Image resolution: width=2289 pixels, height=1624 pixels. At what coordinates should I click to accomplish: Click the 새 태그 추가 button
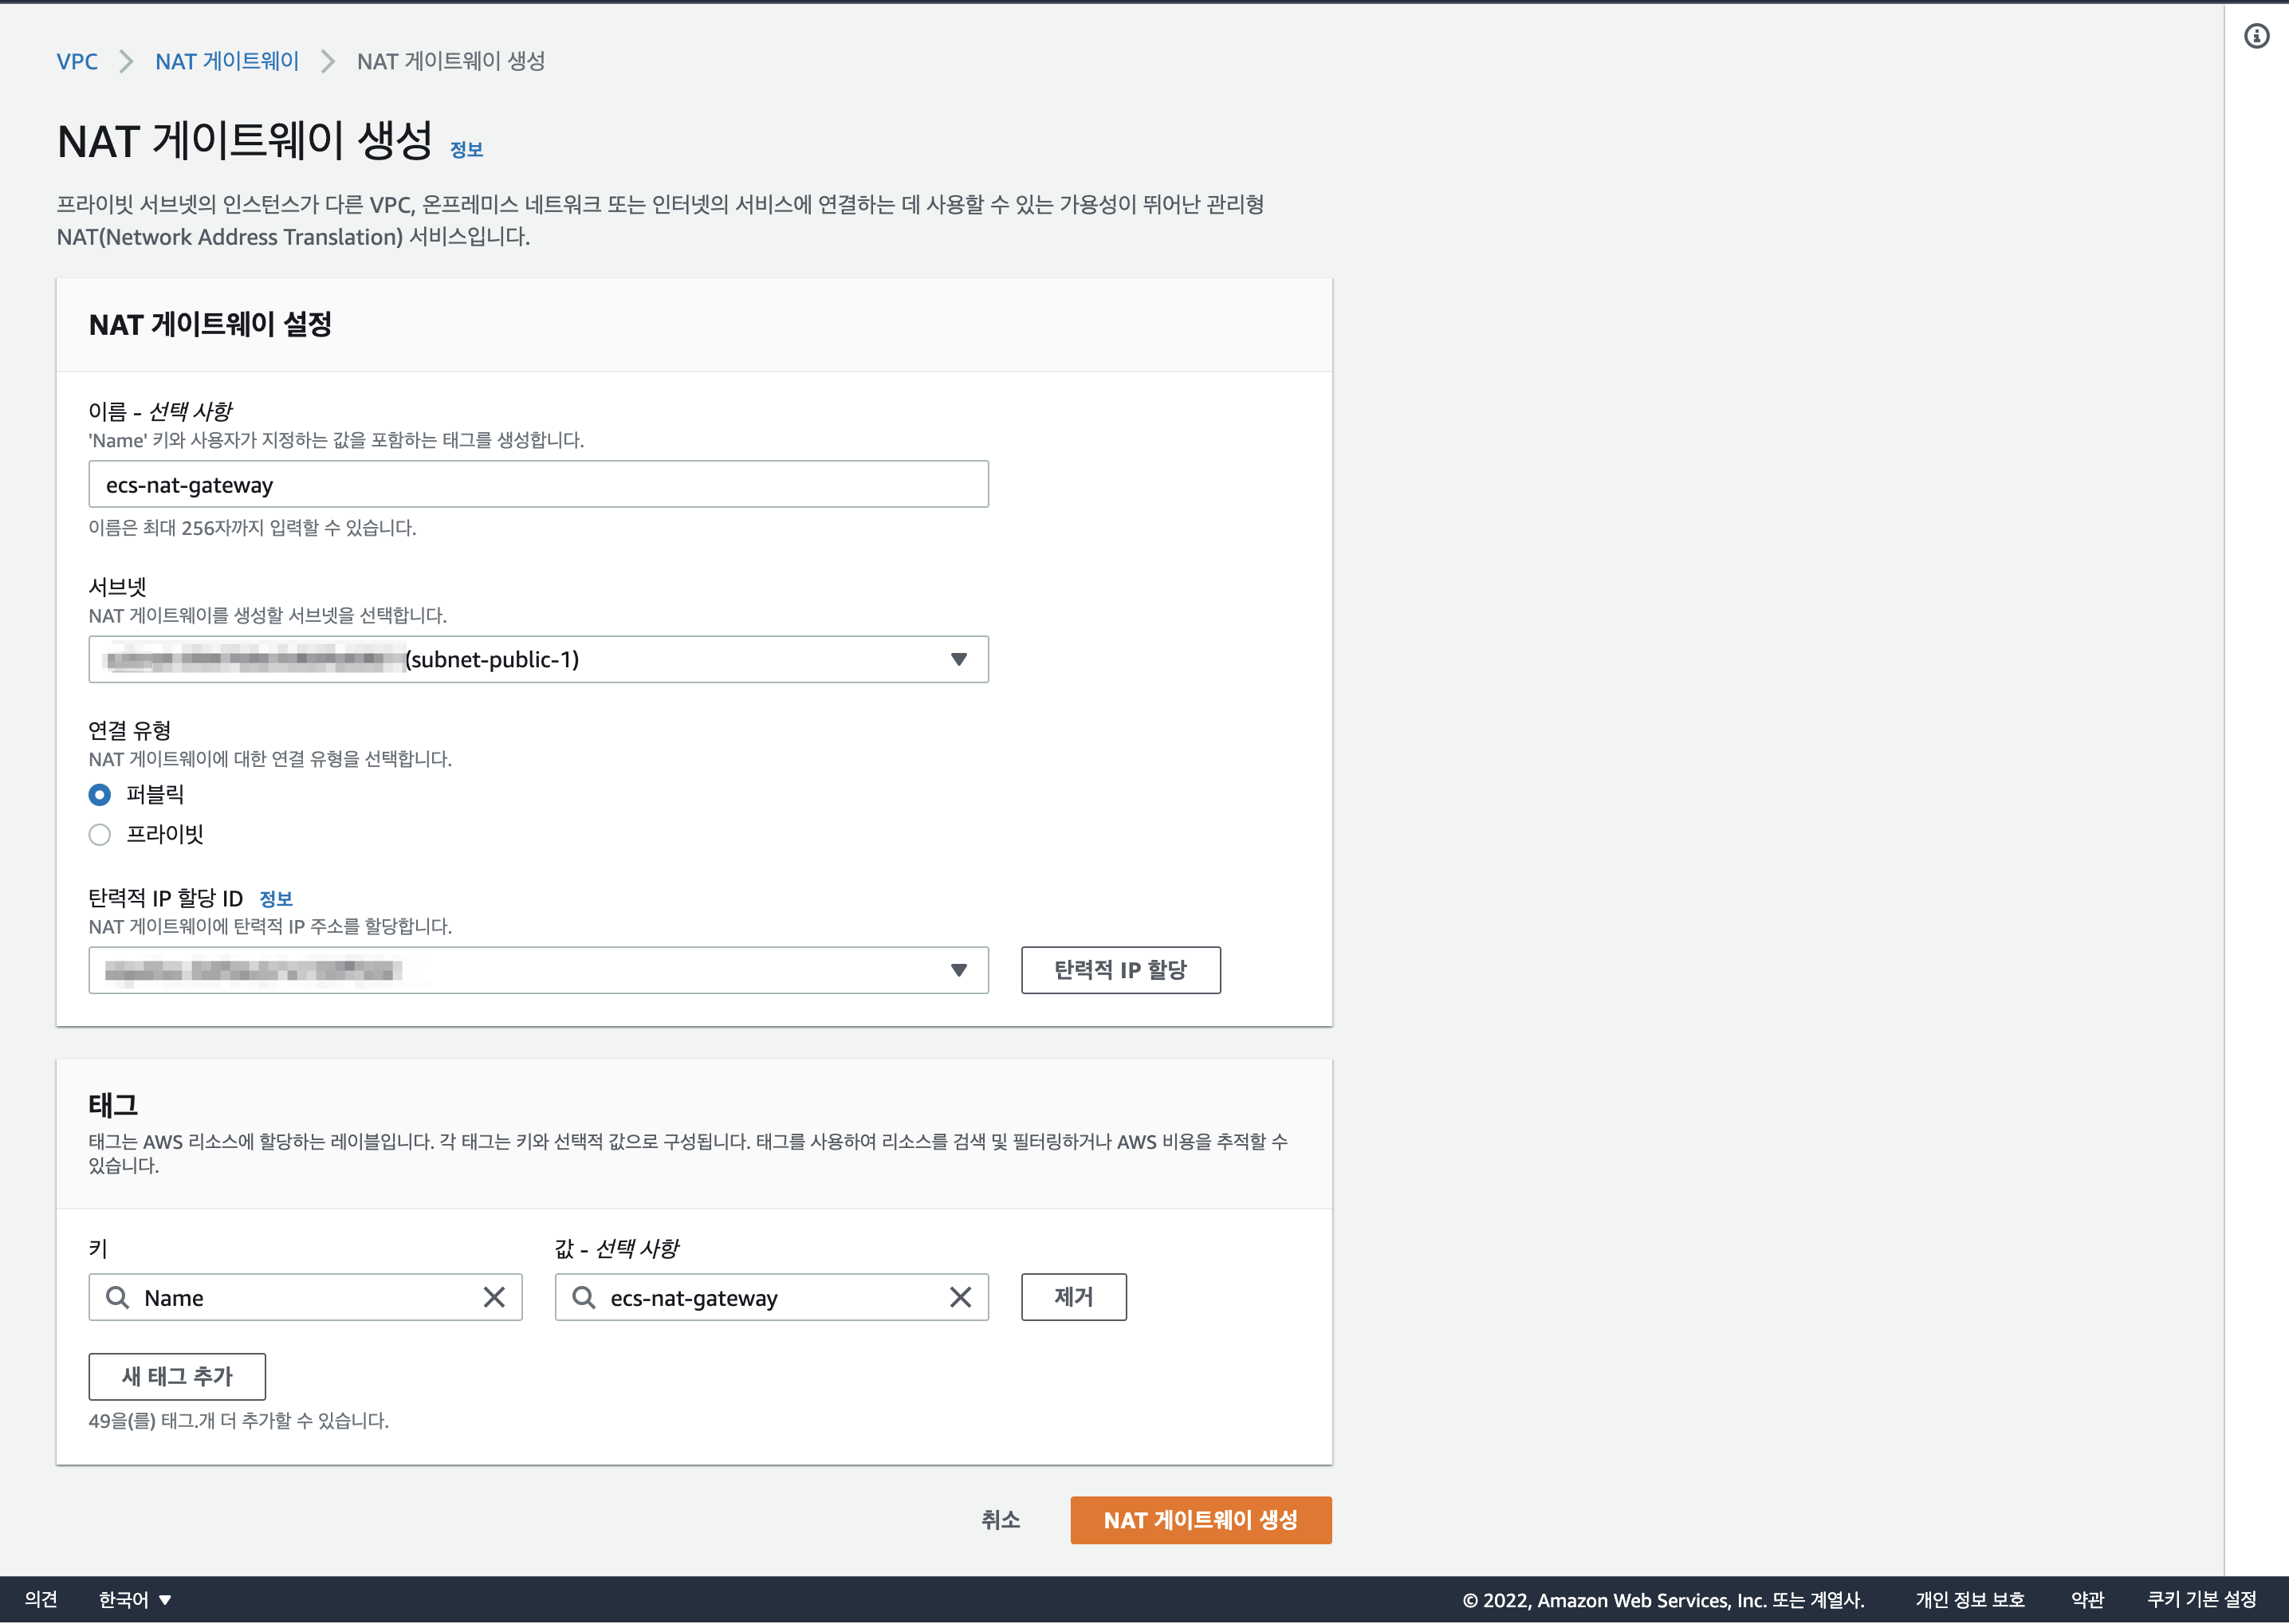point(177,1377)
